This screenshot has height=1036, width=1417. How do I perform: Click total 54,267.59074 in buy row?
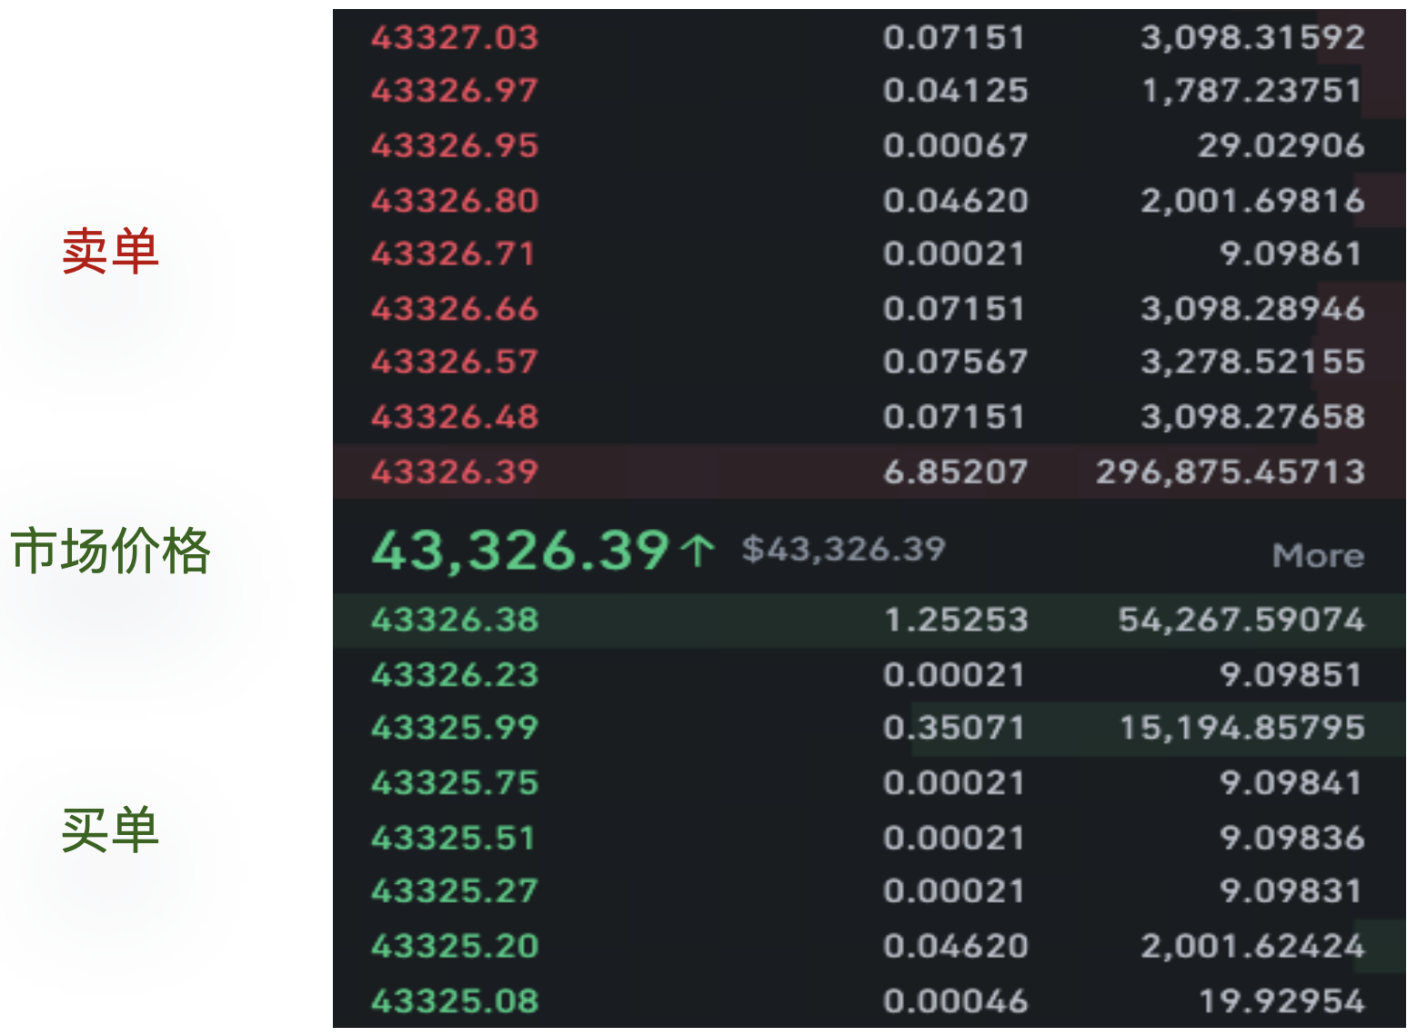(x=1240, y=620)
